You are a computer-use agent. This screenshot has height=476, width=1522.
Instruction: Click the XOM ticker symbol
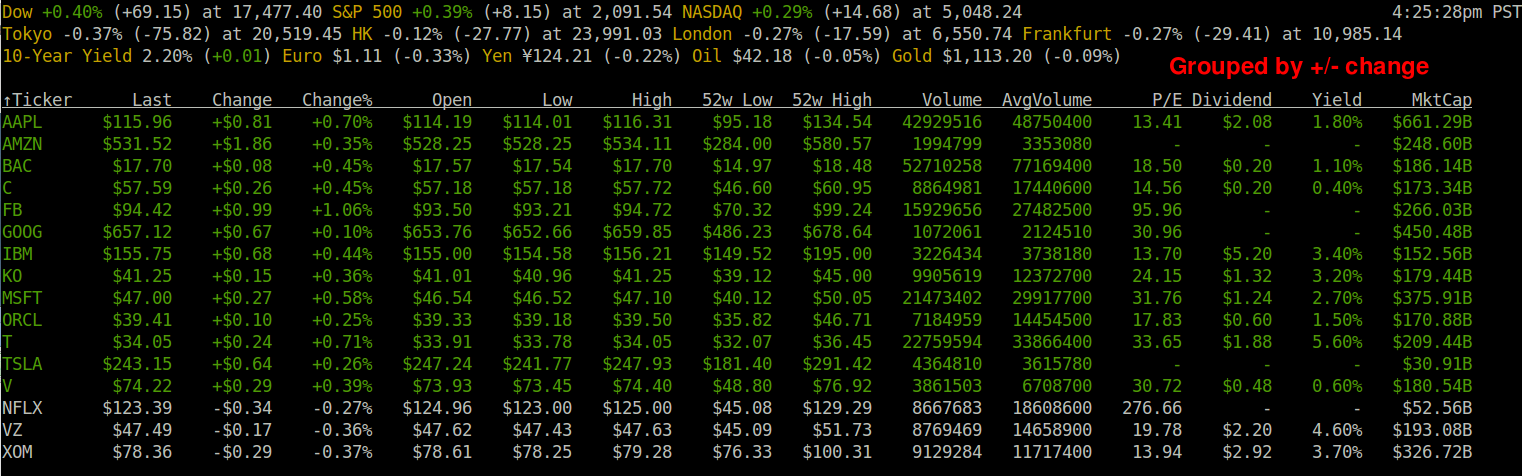(x=17, y=452)
